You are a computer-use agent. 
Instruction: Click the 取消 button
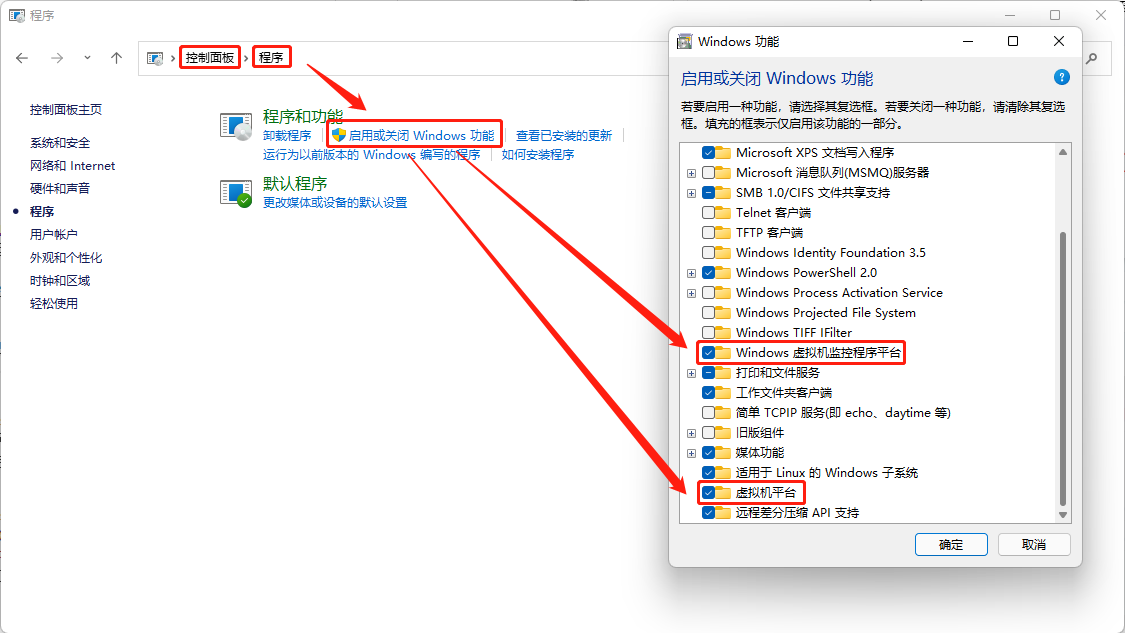pyautogui.click(x=1034, y=545)
